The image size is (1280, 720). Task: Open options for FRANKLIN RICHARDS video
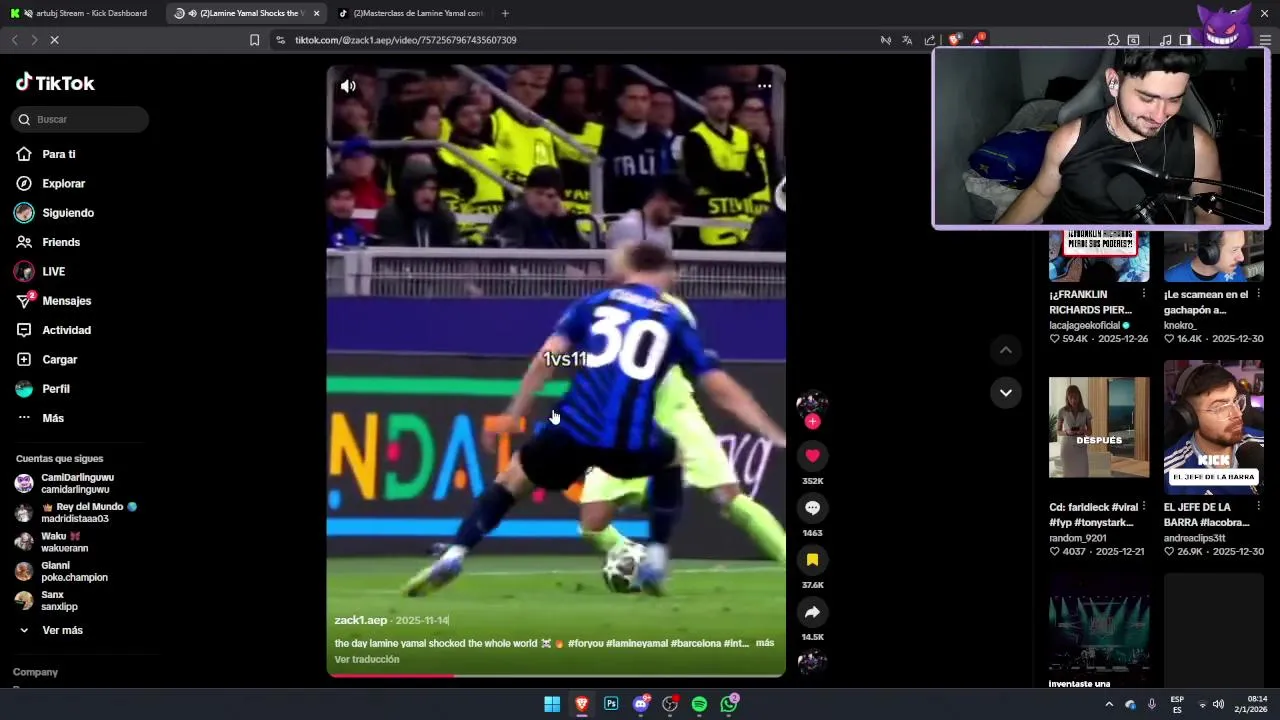(1144, 295)
